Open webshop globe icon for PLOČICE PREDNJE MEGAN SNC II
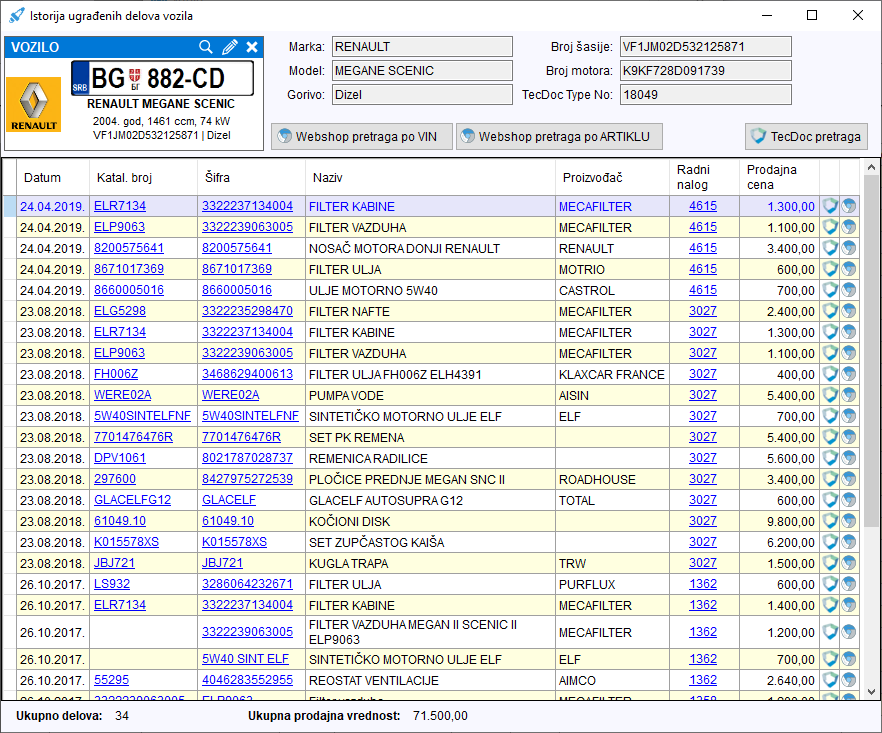Image resolution: width=882 pixels, height=733 pixels. 849,479
